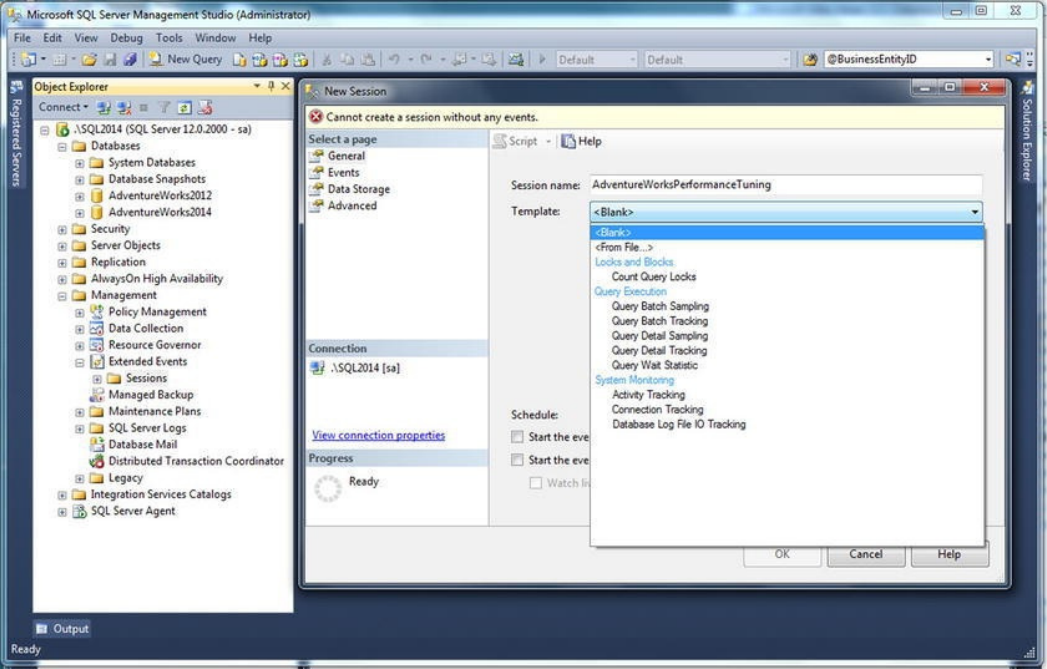Click the last icon in Object Explorer toolbar

[x=205, y=107]
